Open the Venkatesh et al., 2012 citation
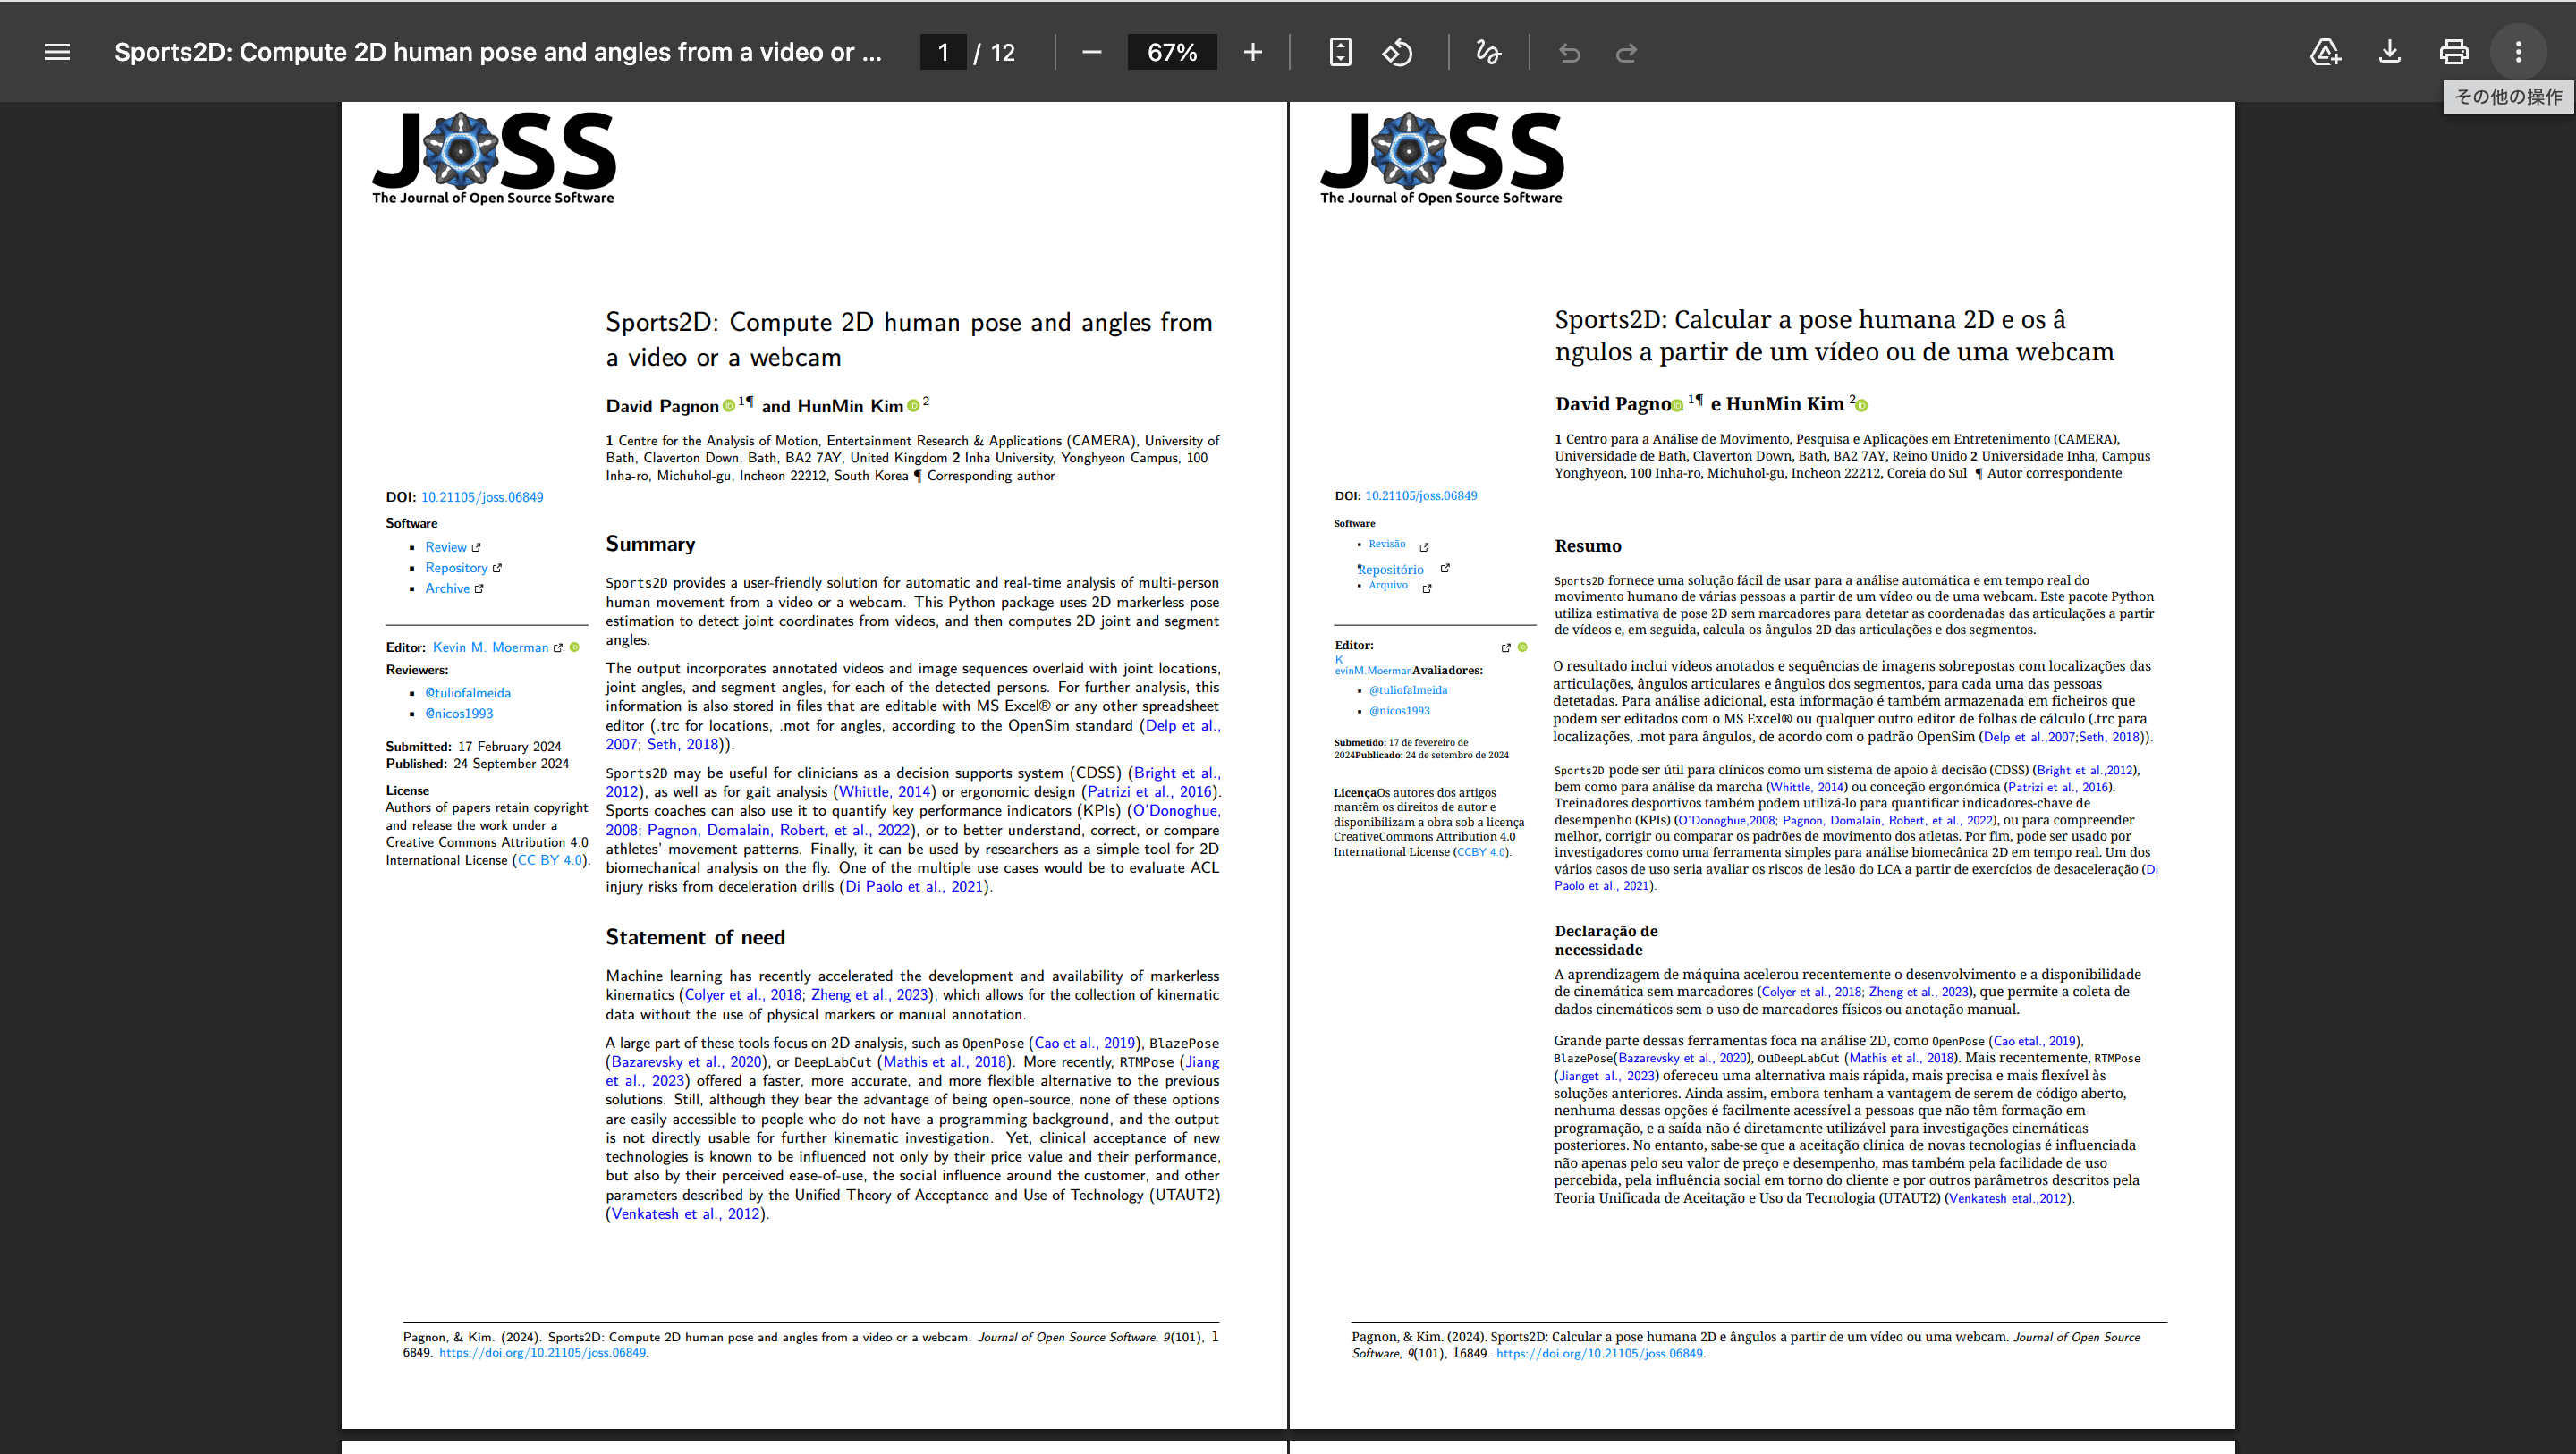 [x=685, y=1214]
